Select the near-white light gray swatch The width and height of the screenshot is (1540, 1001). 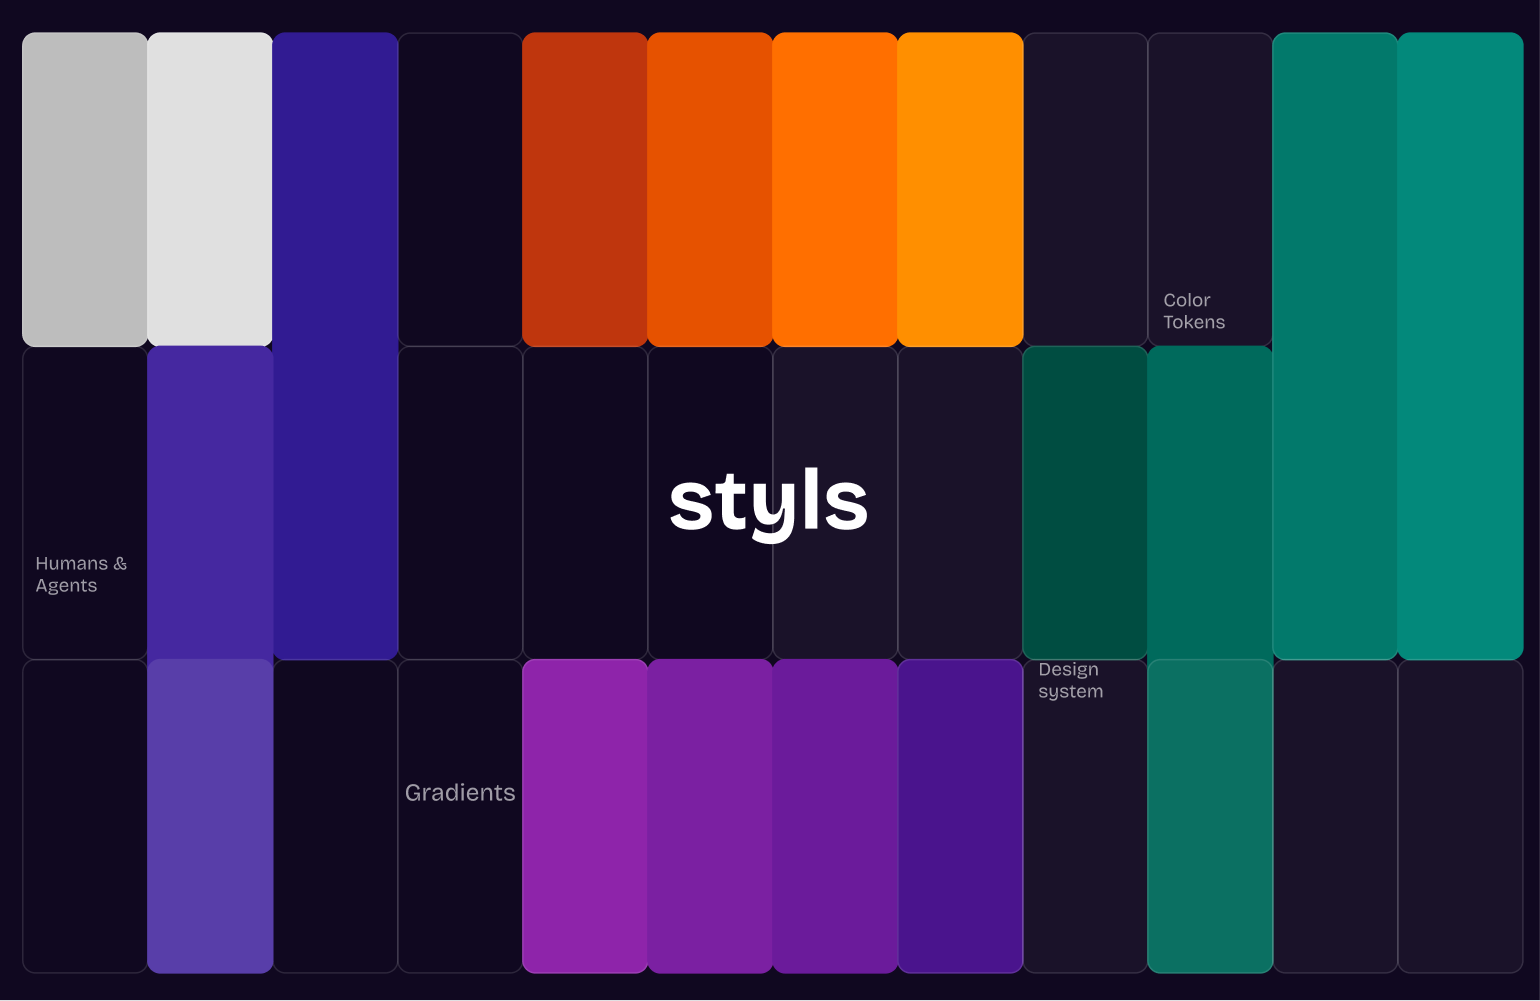point(210,190)
